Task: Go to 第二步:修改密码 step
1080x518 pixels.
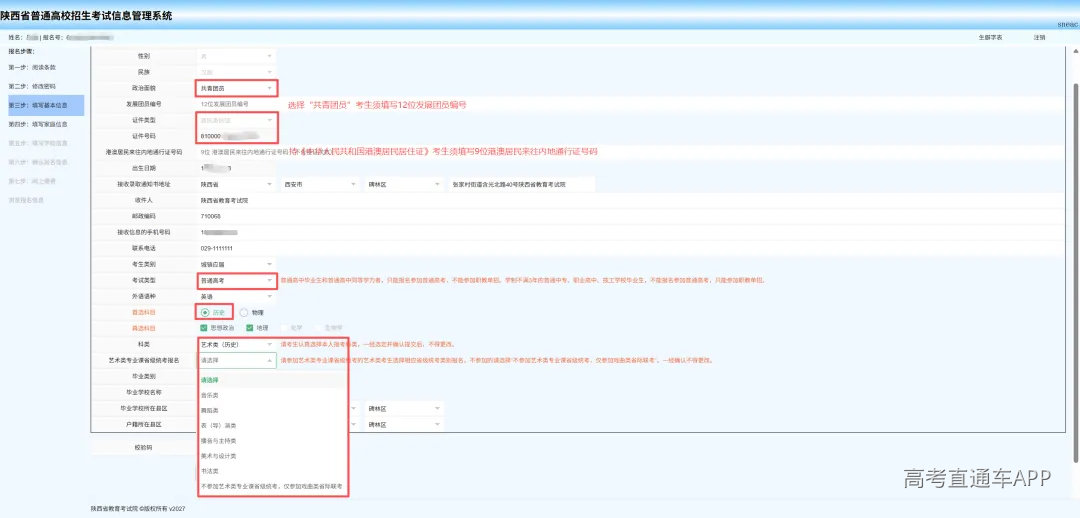Action: (32, 87)
